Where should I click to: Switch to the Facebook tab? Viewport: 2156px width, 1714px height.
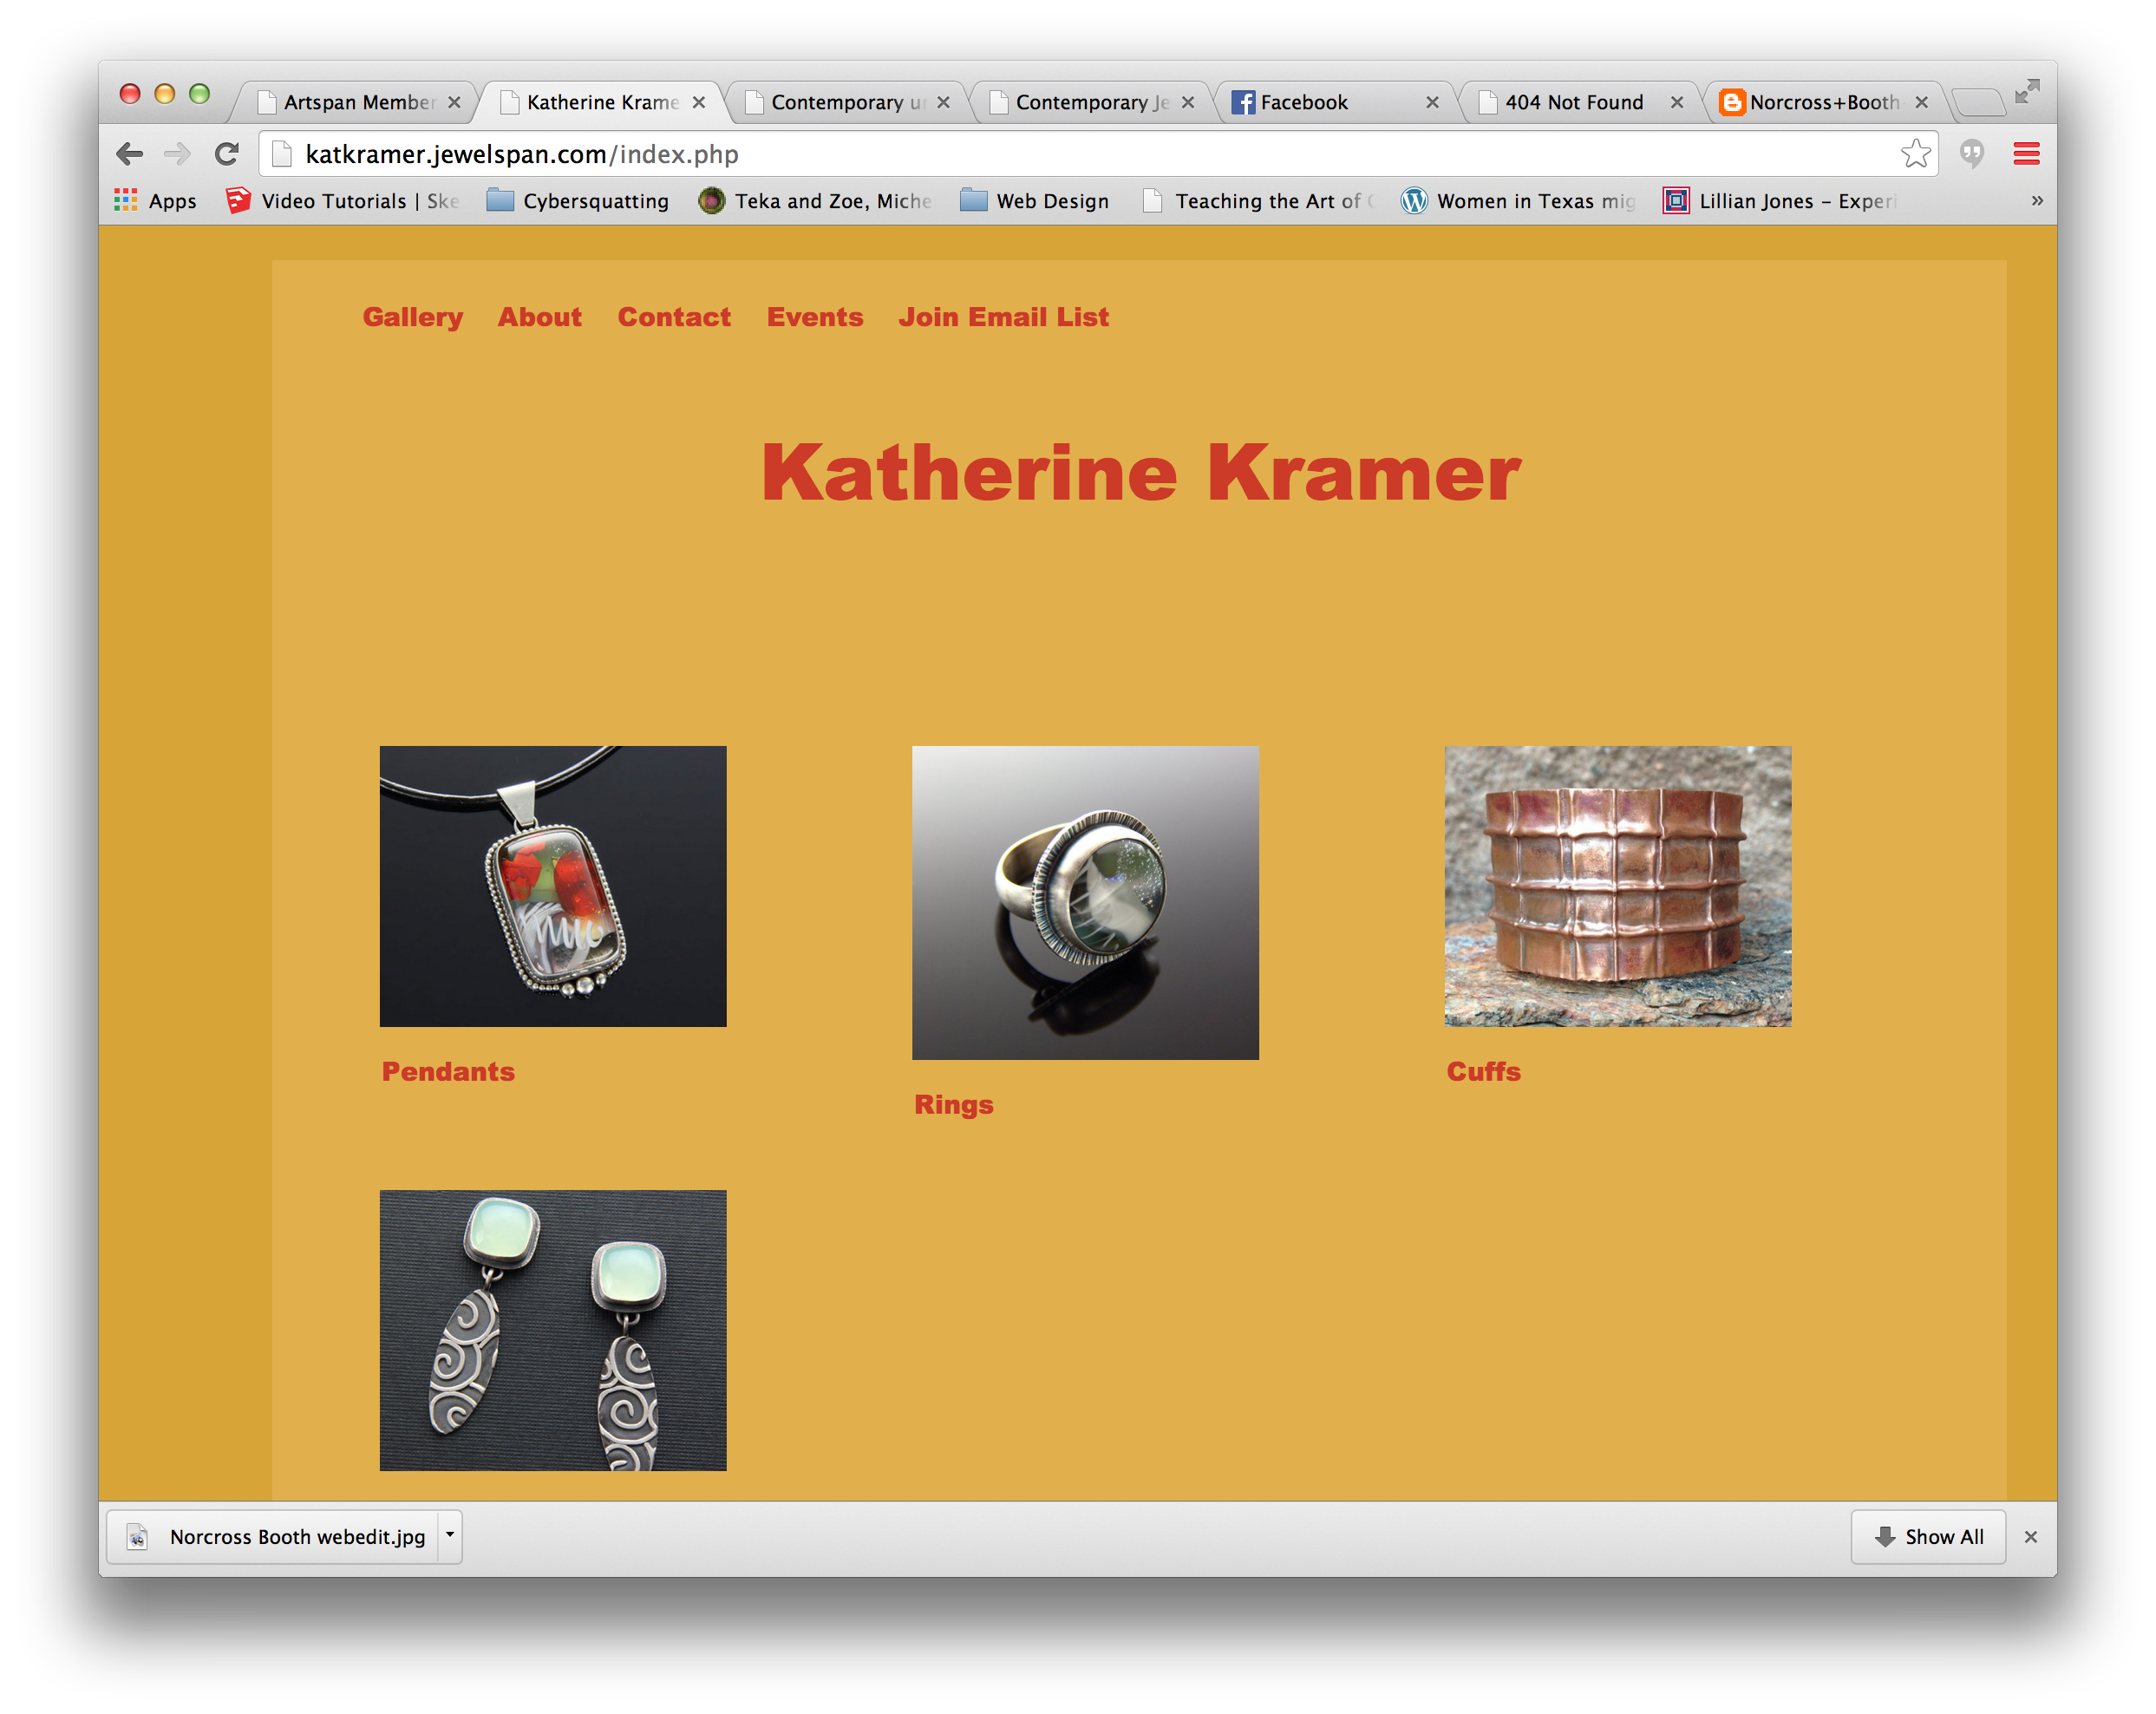[x=1330, y=102]
